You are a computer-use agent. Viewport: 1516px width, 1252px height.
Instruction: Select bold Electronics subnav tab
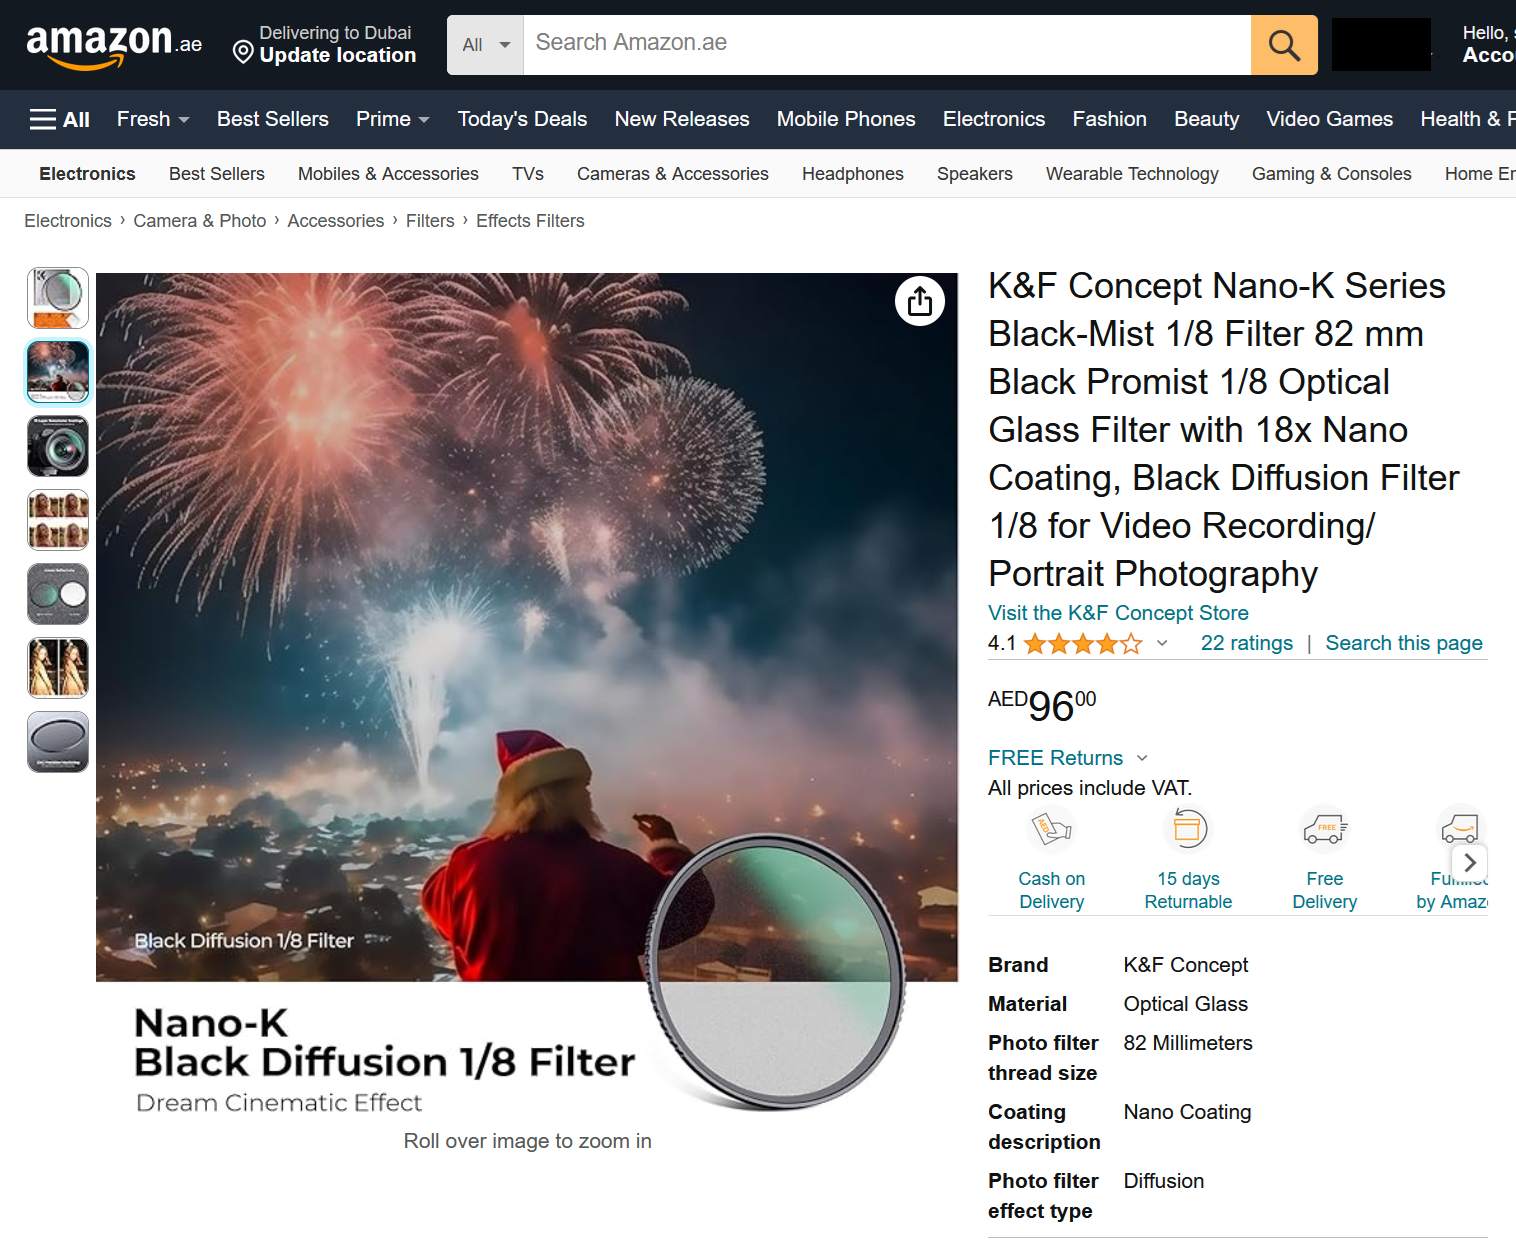pyautogui.click(x=87, y=174)
